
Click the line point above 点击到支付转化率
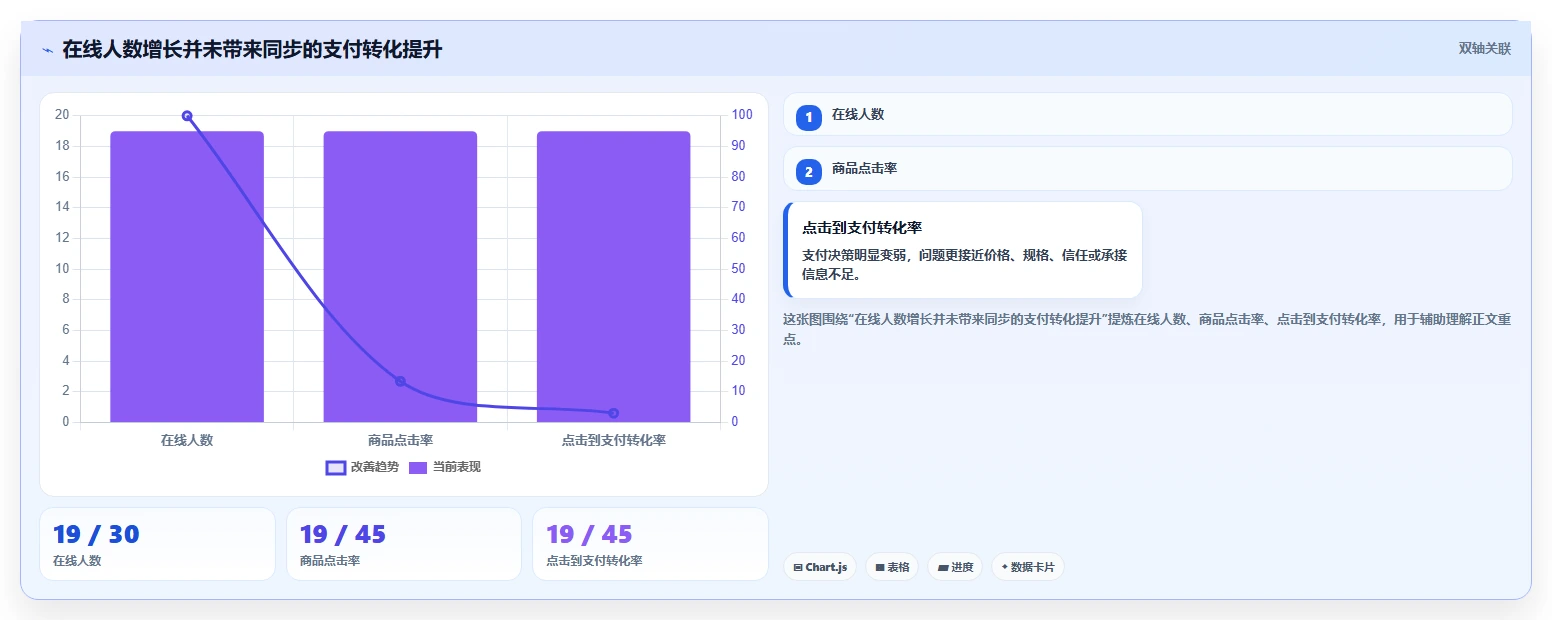point(613,413)
